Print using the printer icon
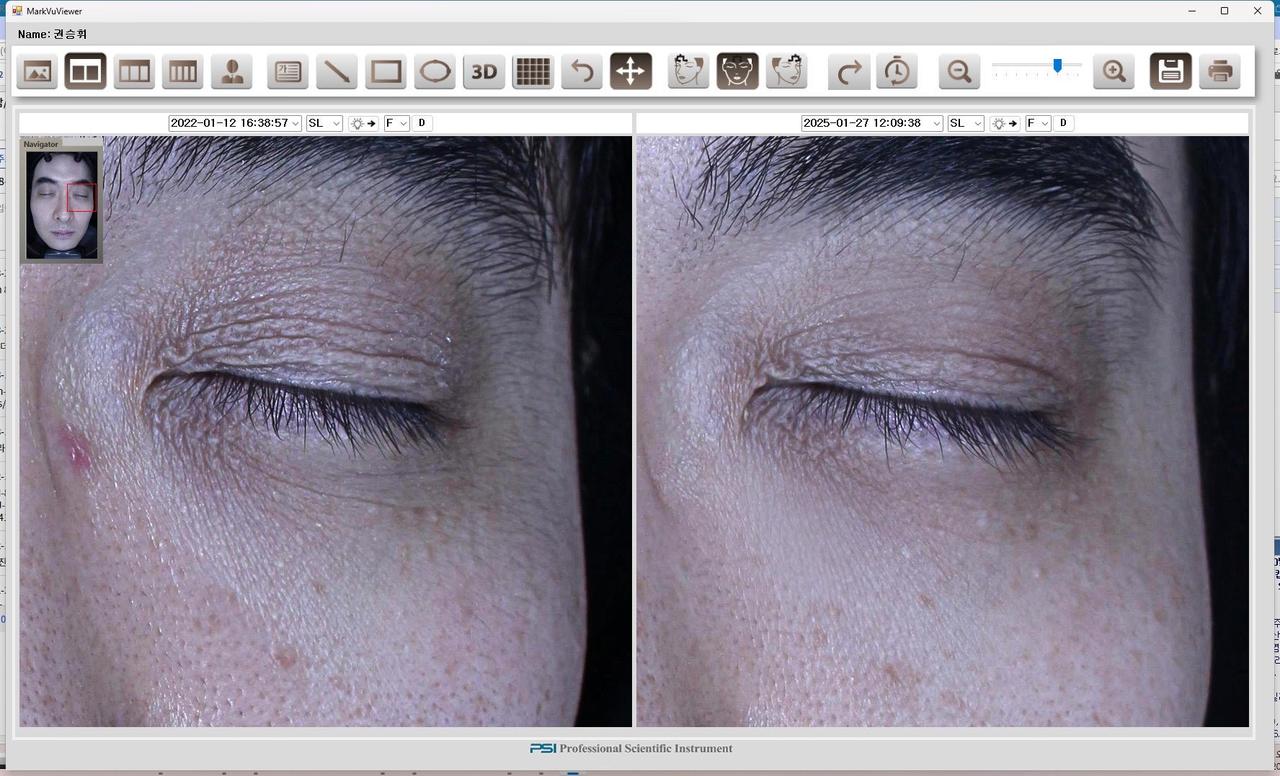Screen dimensions: 1280x776 click(1220, 72)
